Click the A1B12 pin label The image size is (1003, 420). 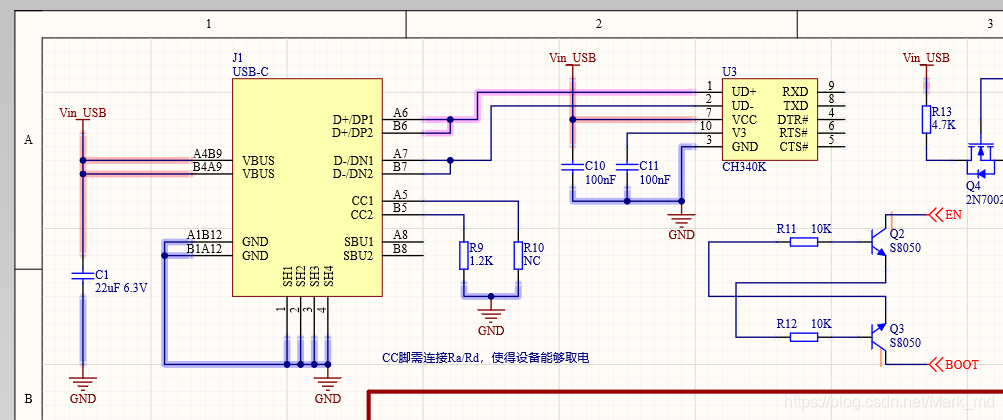pos(205,235)
